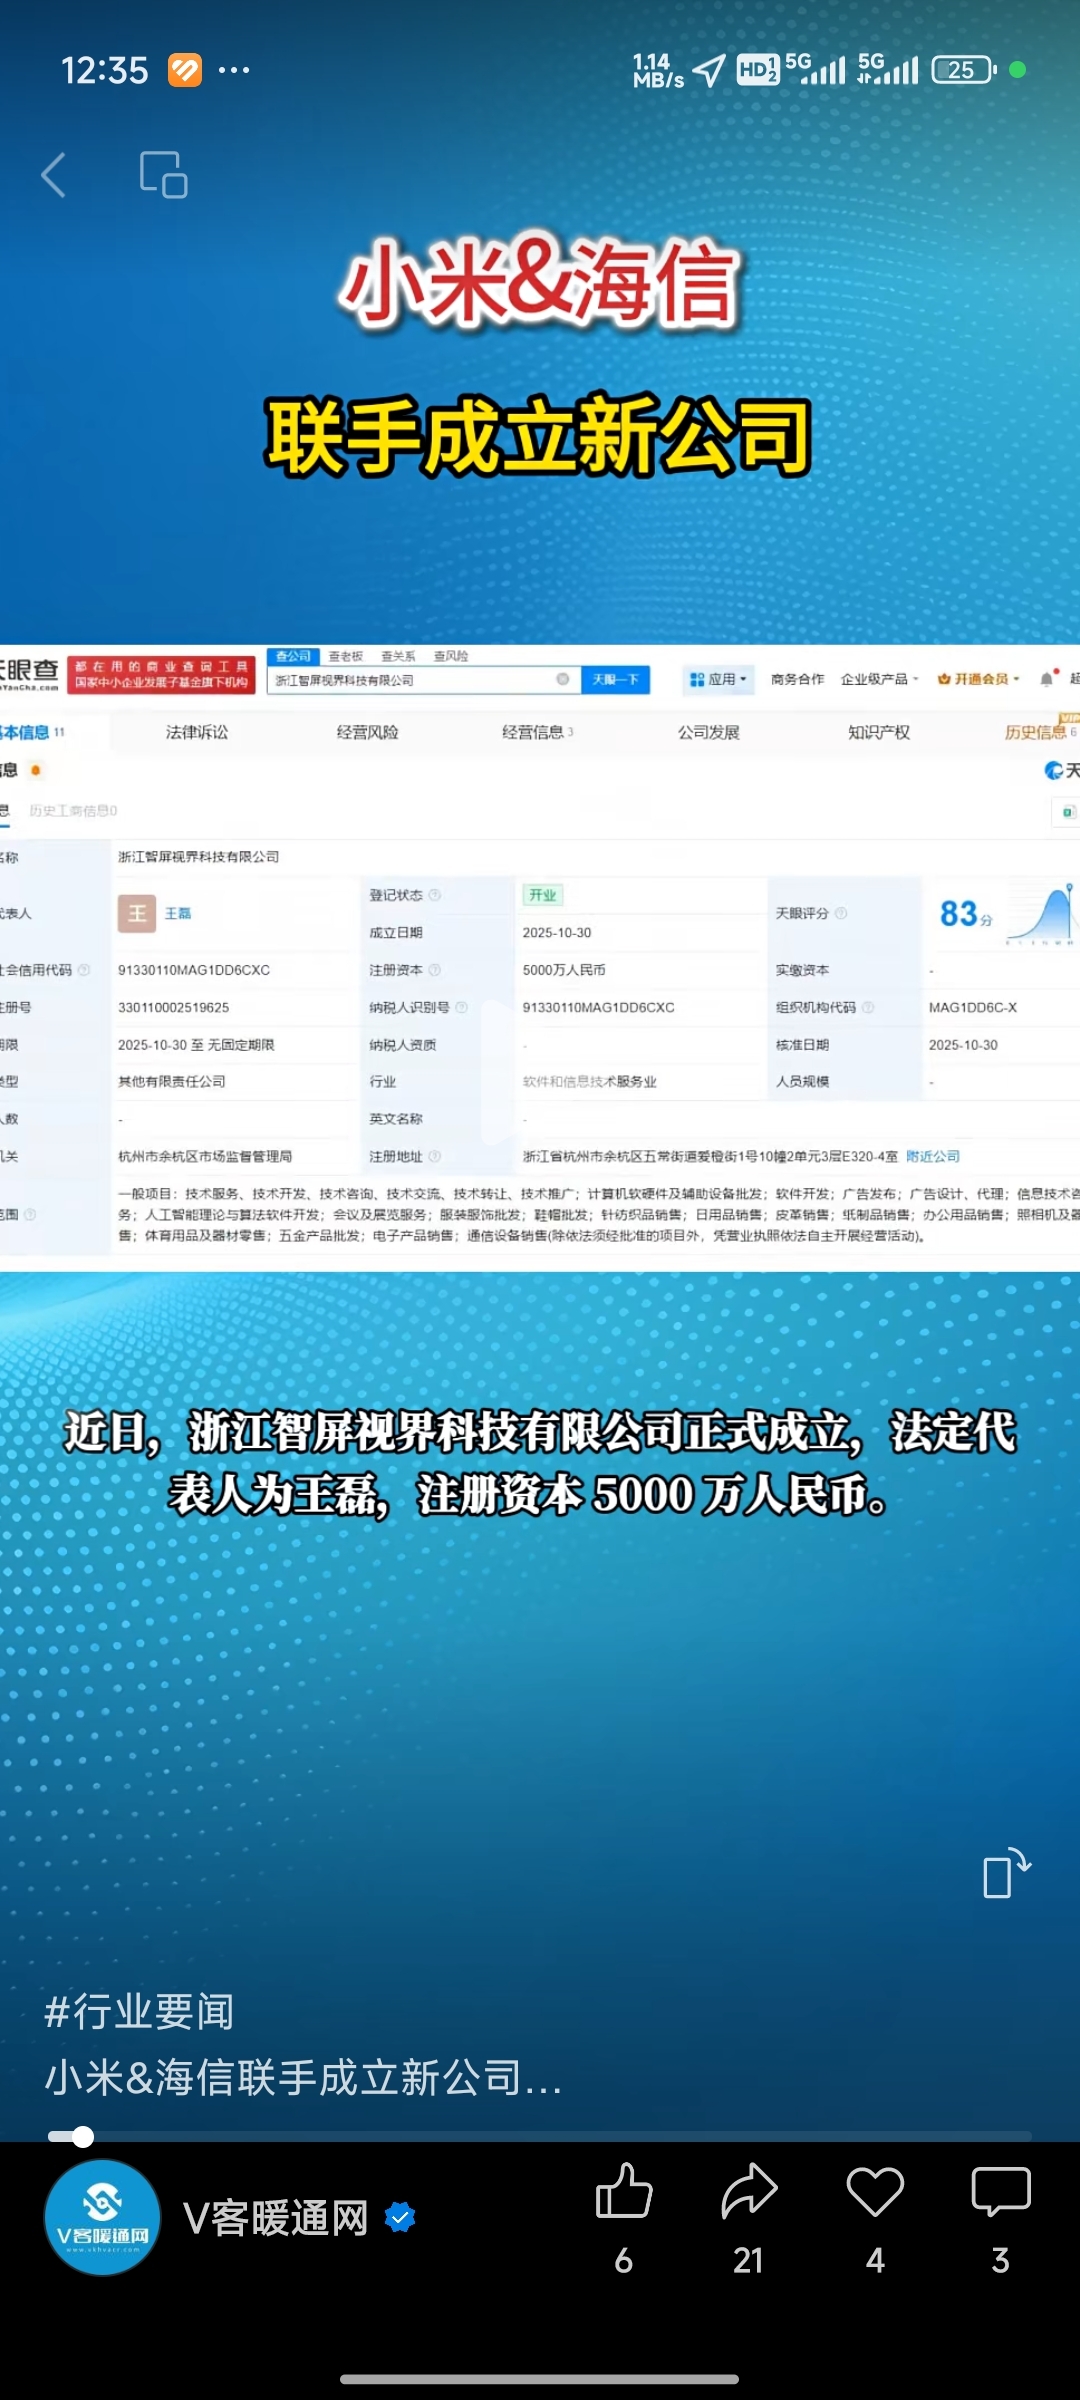
Task: Tap the thumbs-up like icon
Action: 624,2190
